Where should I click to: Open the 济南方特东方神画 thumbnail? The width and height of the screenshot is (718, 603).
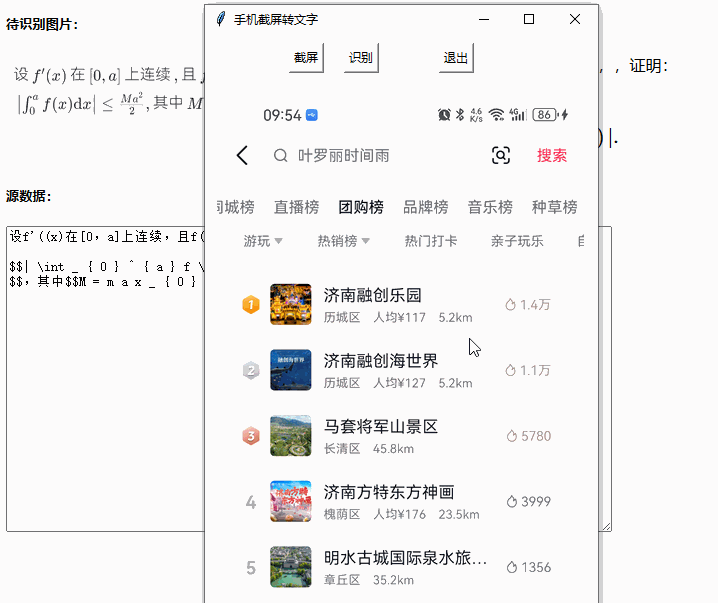[x=290, y=501]
